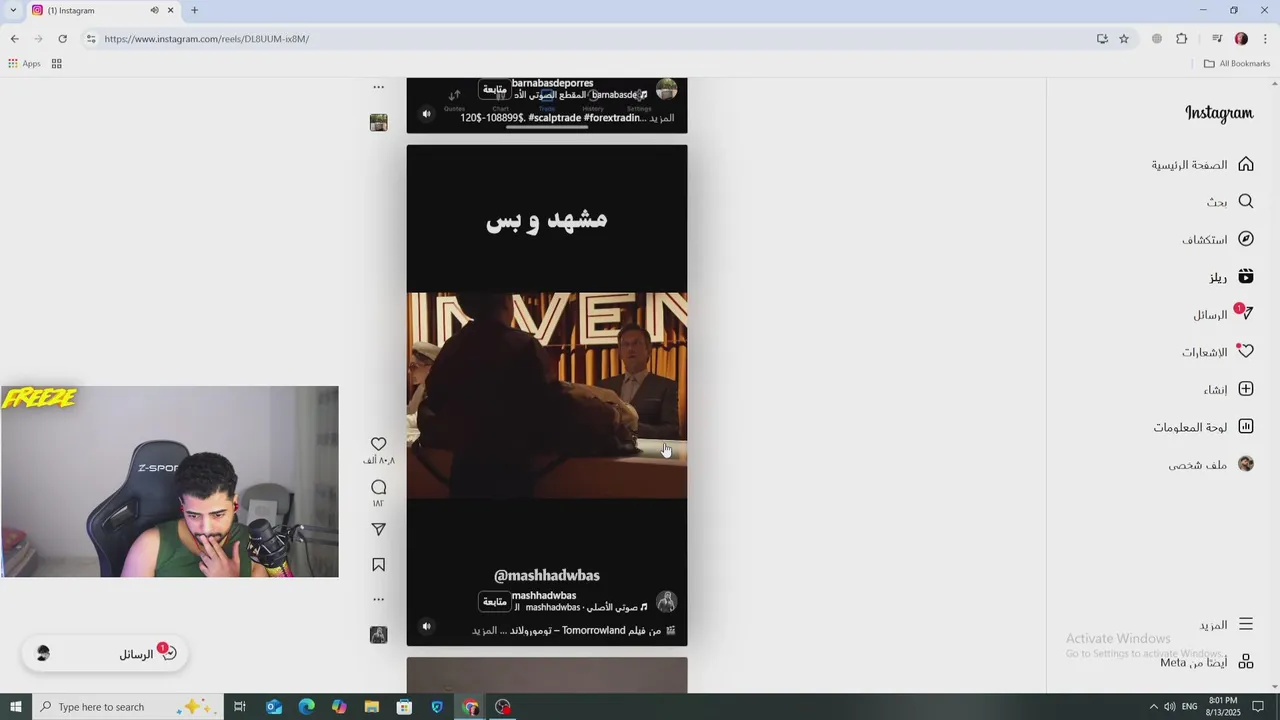Open the Explore compass icon
The height and width of the screenshot is (720, 1280).
point(1246,239)
